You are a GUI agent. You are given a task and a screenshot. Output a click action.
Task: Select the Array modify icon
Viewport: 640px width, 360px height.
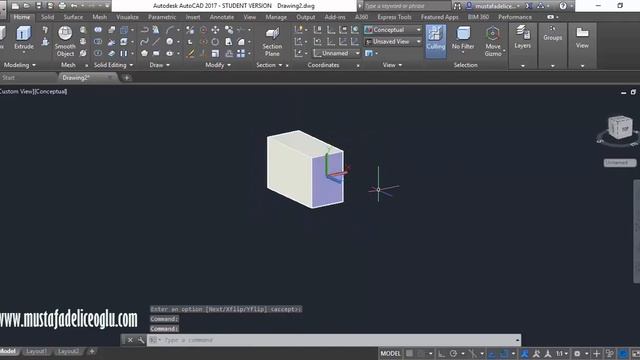(x=241, y=53)
